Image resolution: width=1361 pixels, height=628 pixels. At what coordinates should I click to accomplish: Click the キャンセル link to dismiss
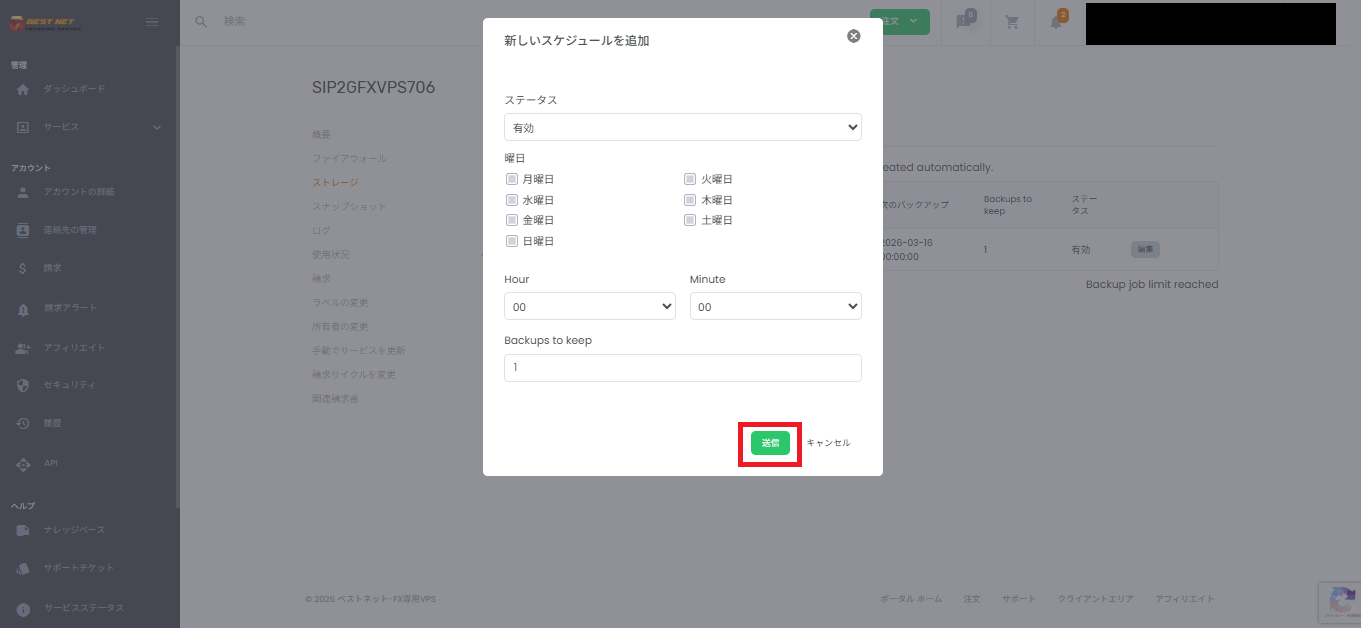829,442
